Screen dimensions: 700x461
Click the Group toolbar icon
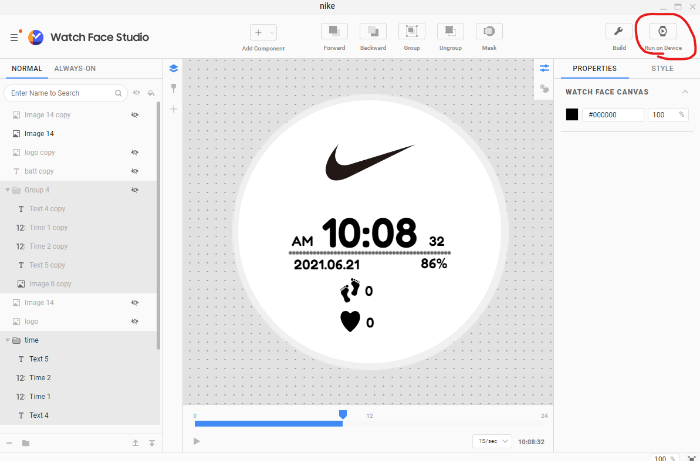point(411,31)
